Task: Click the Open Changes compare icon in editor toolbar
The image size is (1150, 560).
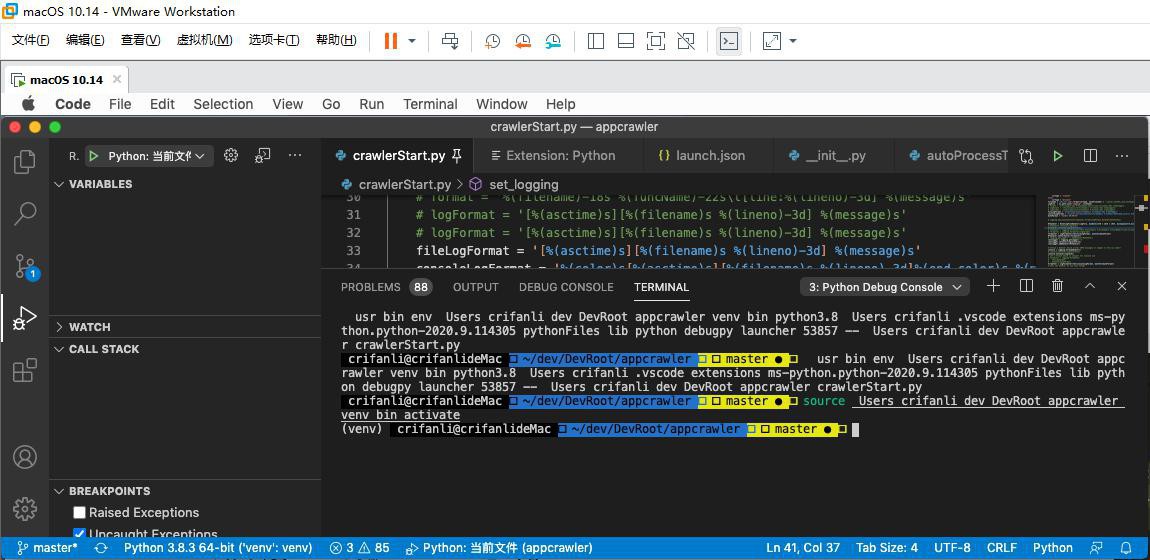Action: [x=1026, y=156]
